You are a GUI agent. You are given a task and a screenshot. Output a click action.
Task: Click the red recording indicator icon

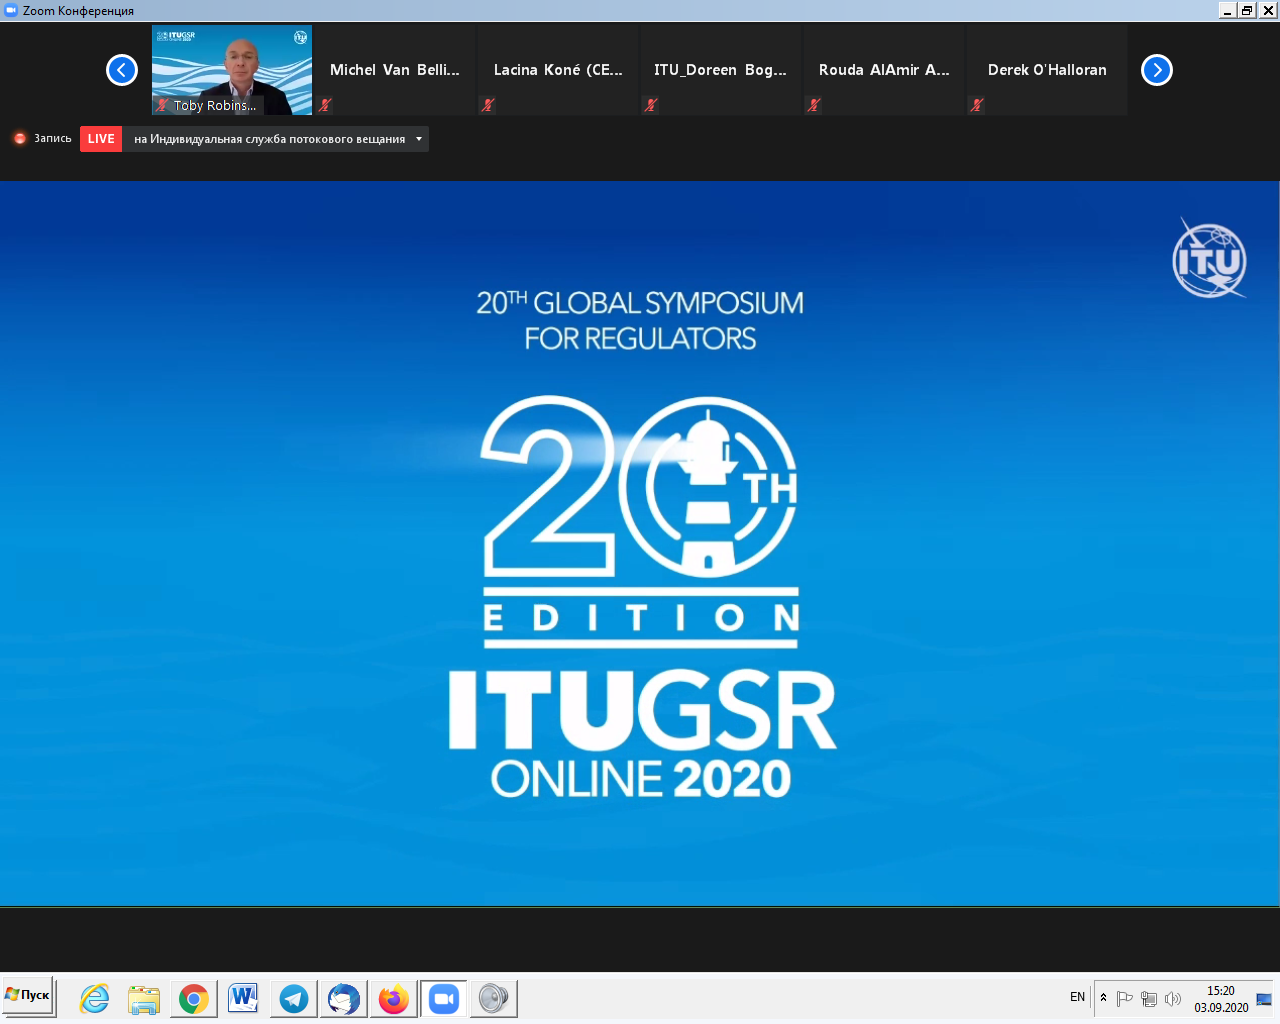19,138
